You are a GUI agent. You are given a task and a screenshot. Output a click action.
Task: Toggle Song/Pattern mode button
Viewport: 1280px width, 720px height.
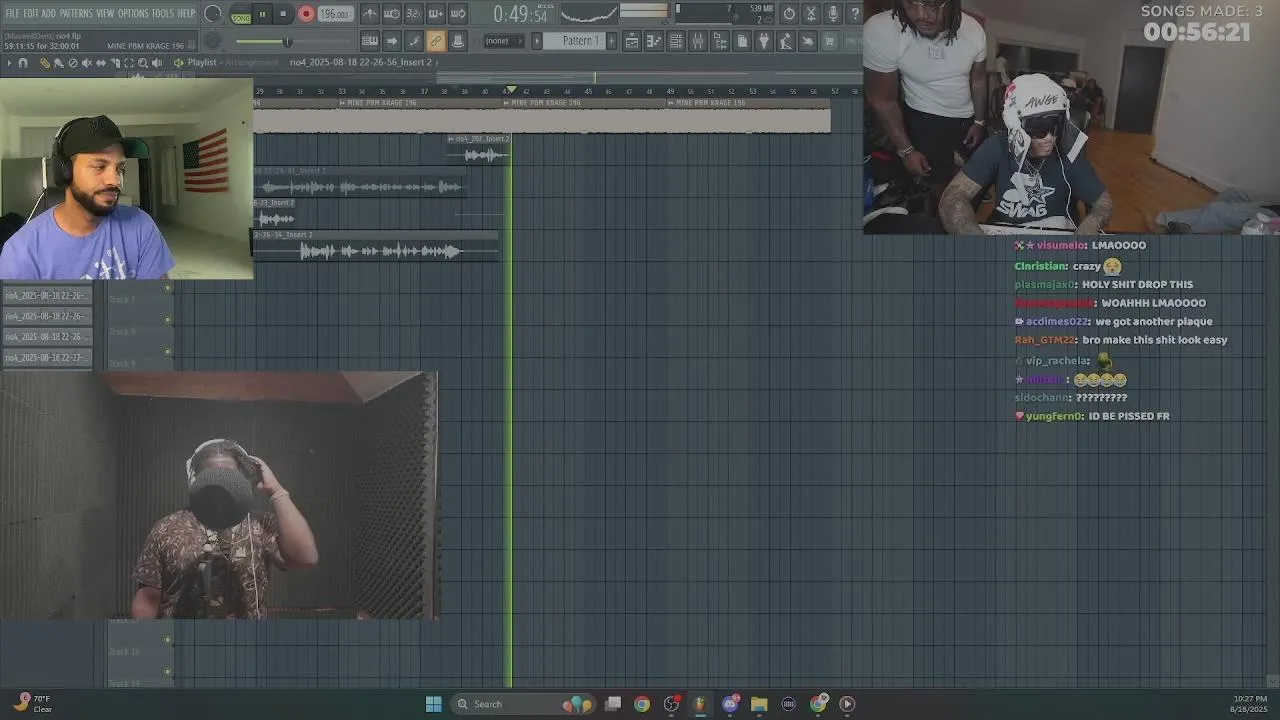pos(241,15)
